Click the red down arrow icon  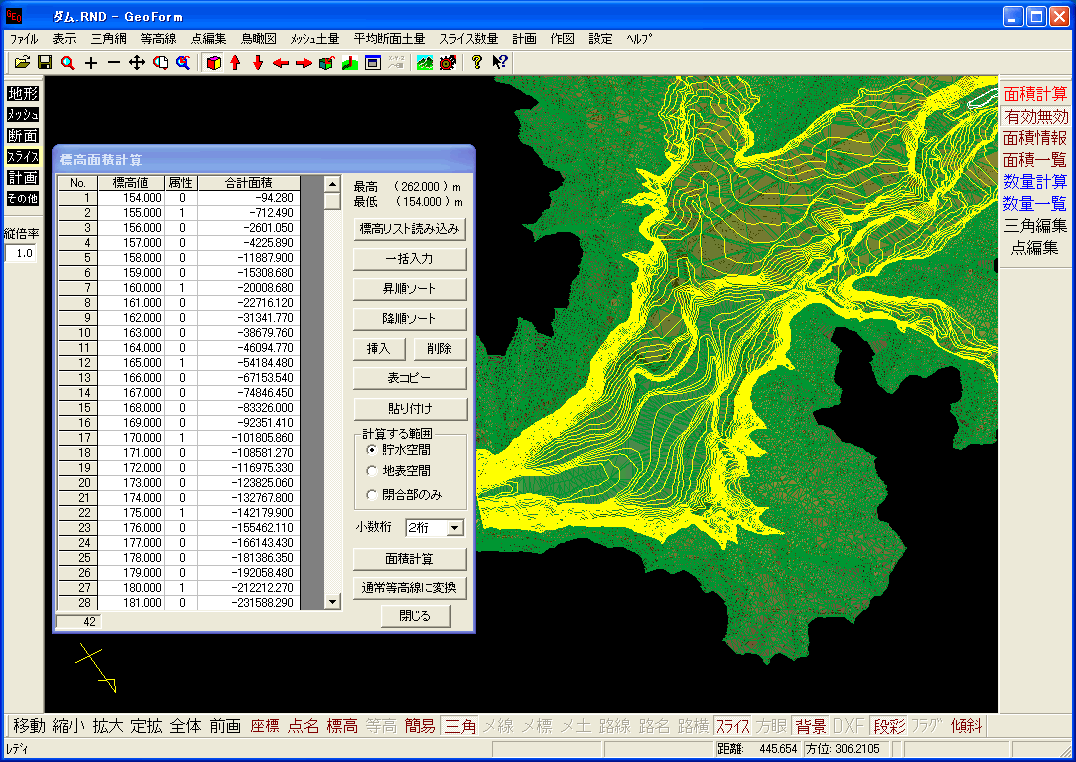pos(258,63)
